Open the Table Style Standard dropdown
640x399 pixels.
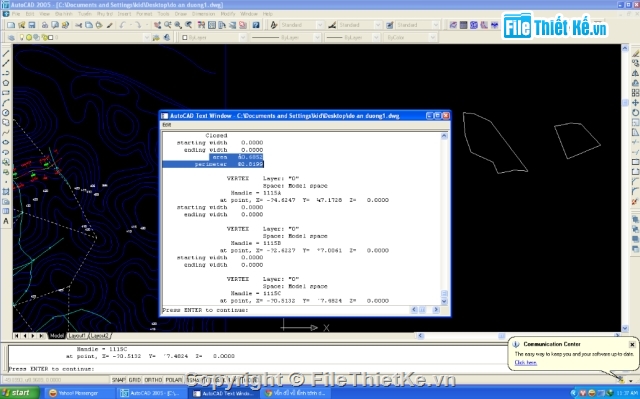click(x=435, y=25)
